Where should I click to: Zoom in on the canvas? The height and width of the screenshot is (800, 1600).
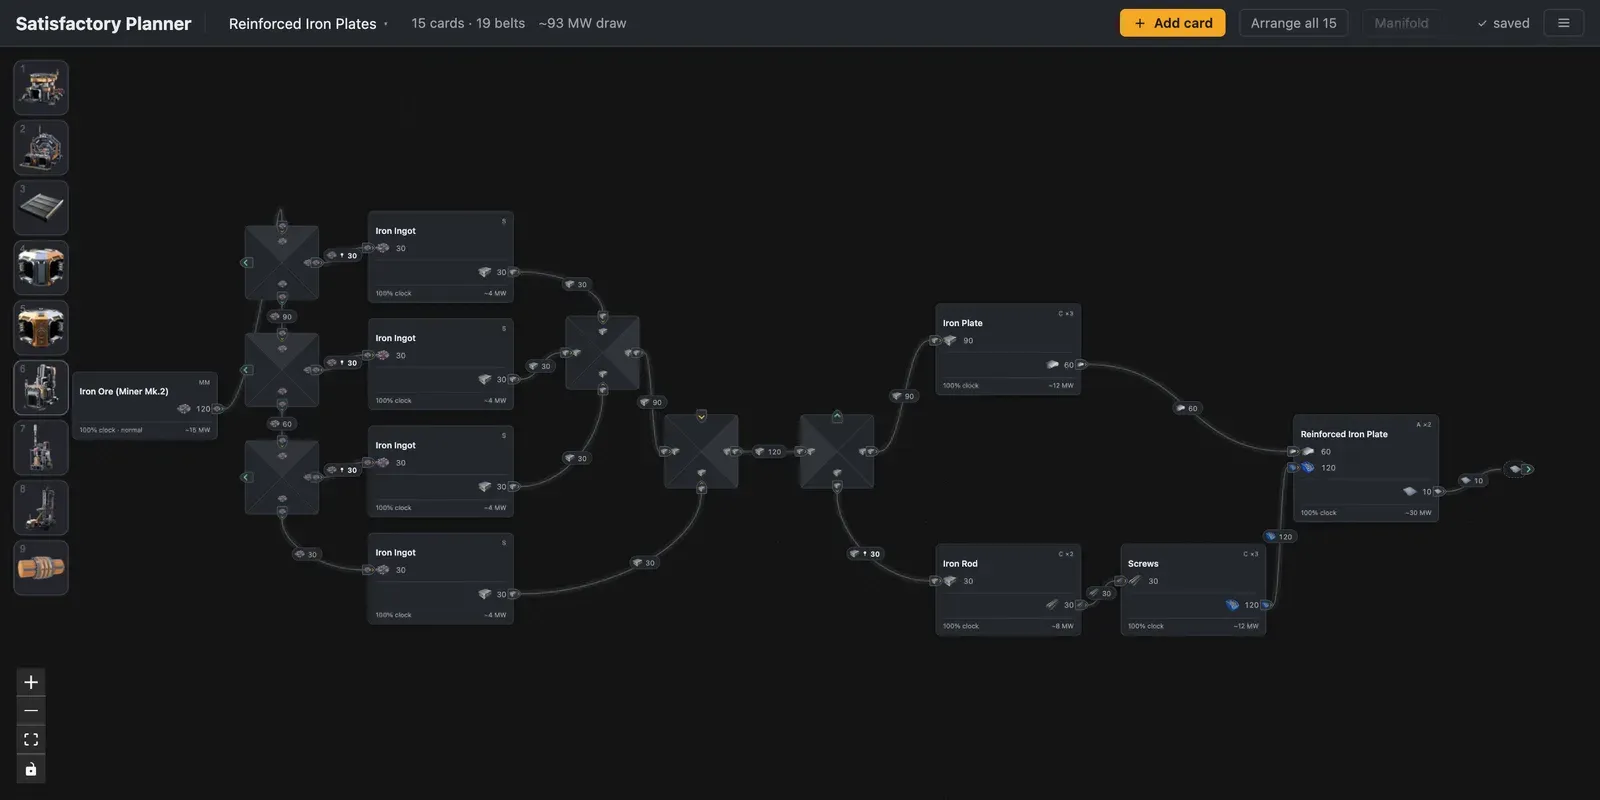point(31,682)
